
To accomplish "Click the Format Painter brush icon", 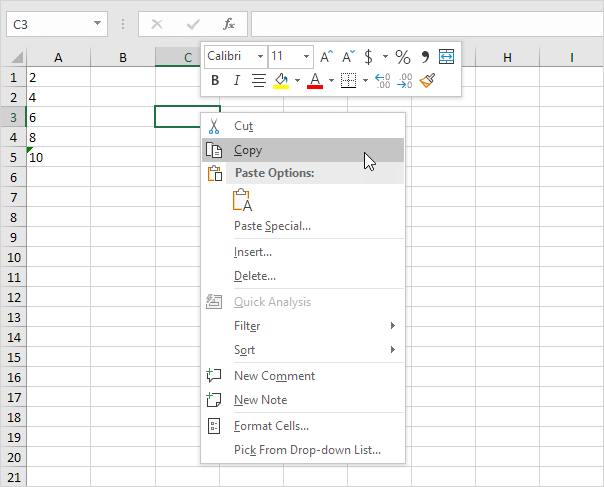I will pyautogui.click(x=428, y=81).
